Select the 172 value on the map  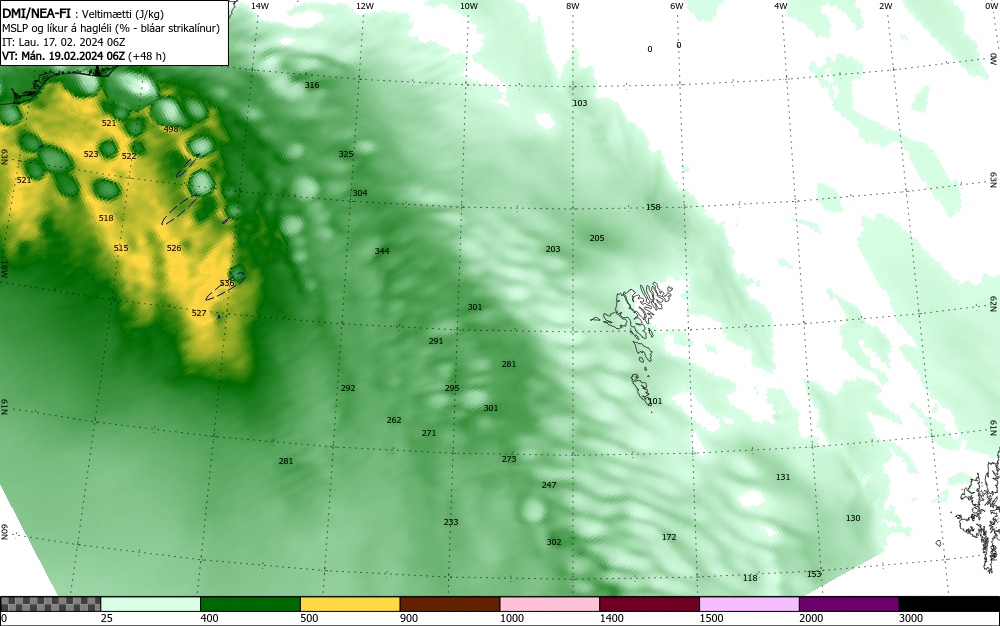click(669, 537)
